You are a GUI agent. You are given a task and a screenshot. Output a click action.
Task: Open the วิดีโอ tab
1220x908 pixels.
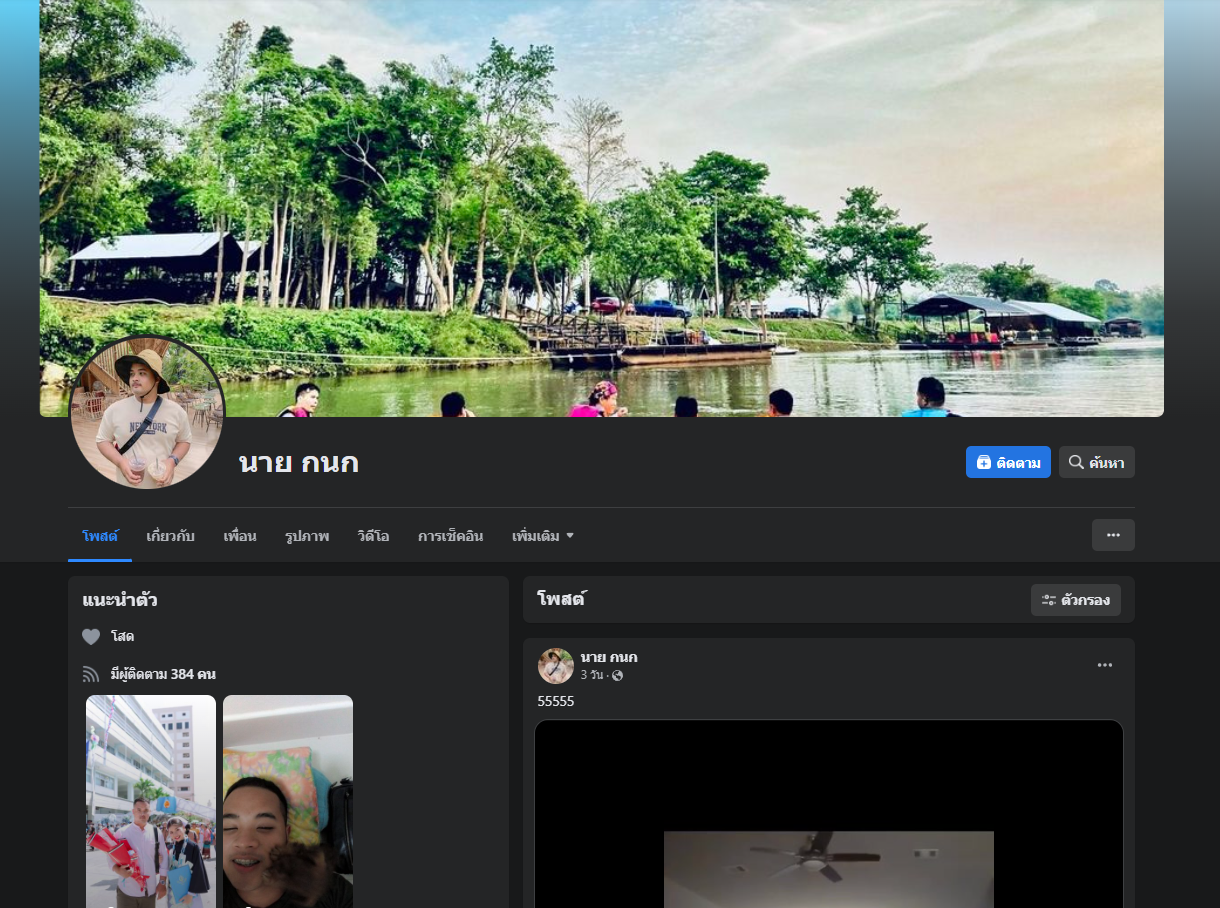(373, 536)
